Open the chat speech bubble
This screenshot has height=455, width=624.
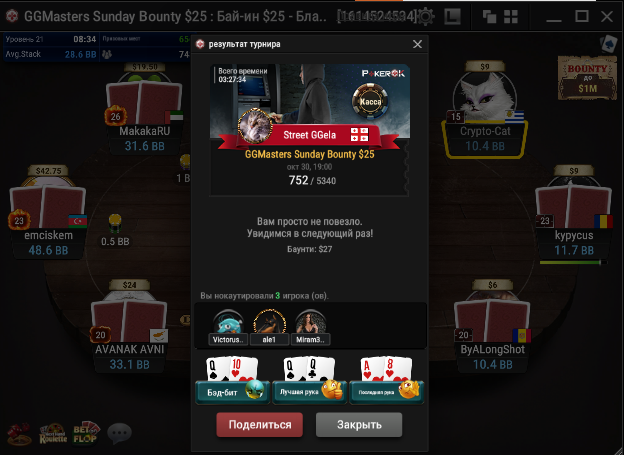pos(119,433)
